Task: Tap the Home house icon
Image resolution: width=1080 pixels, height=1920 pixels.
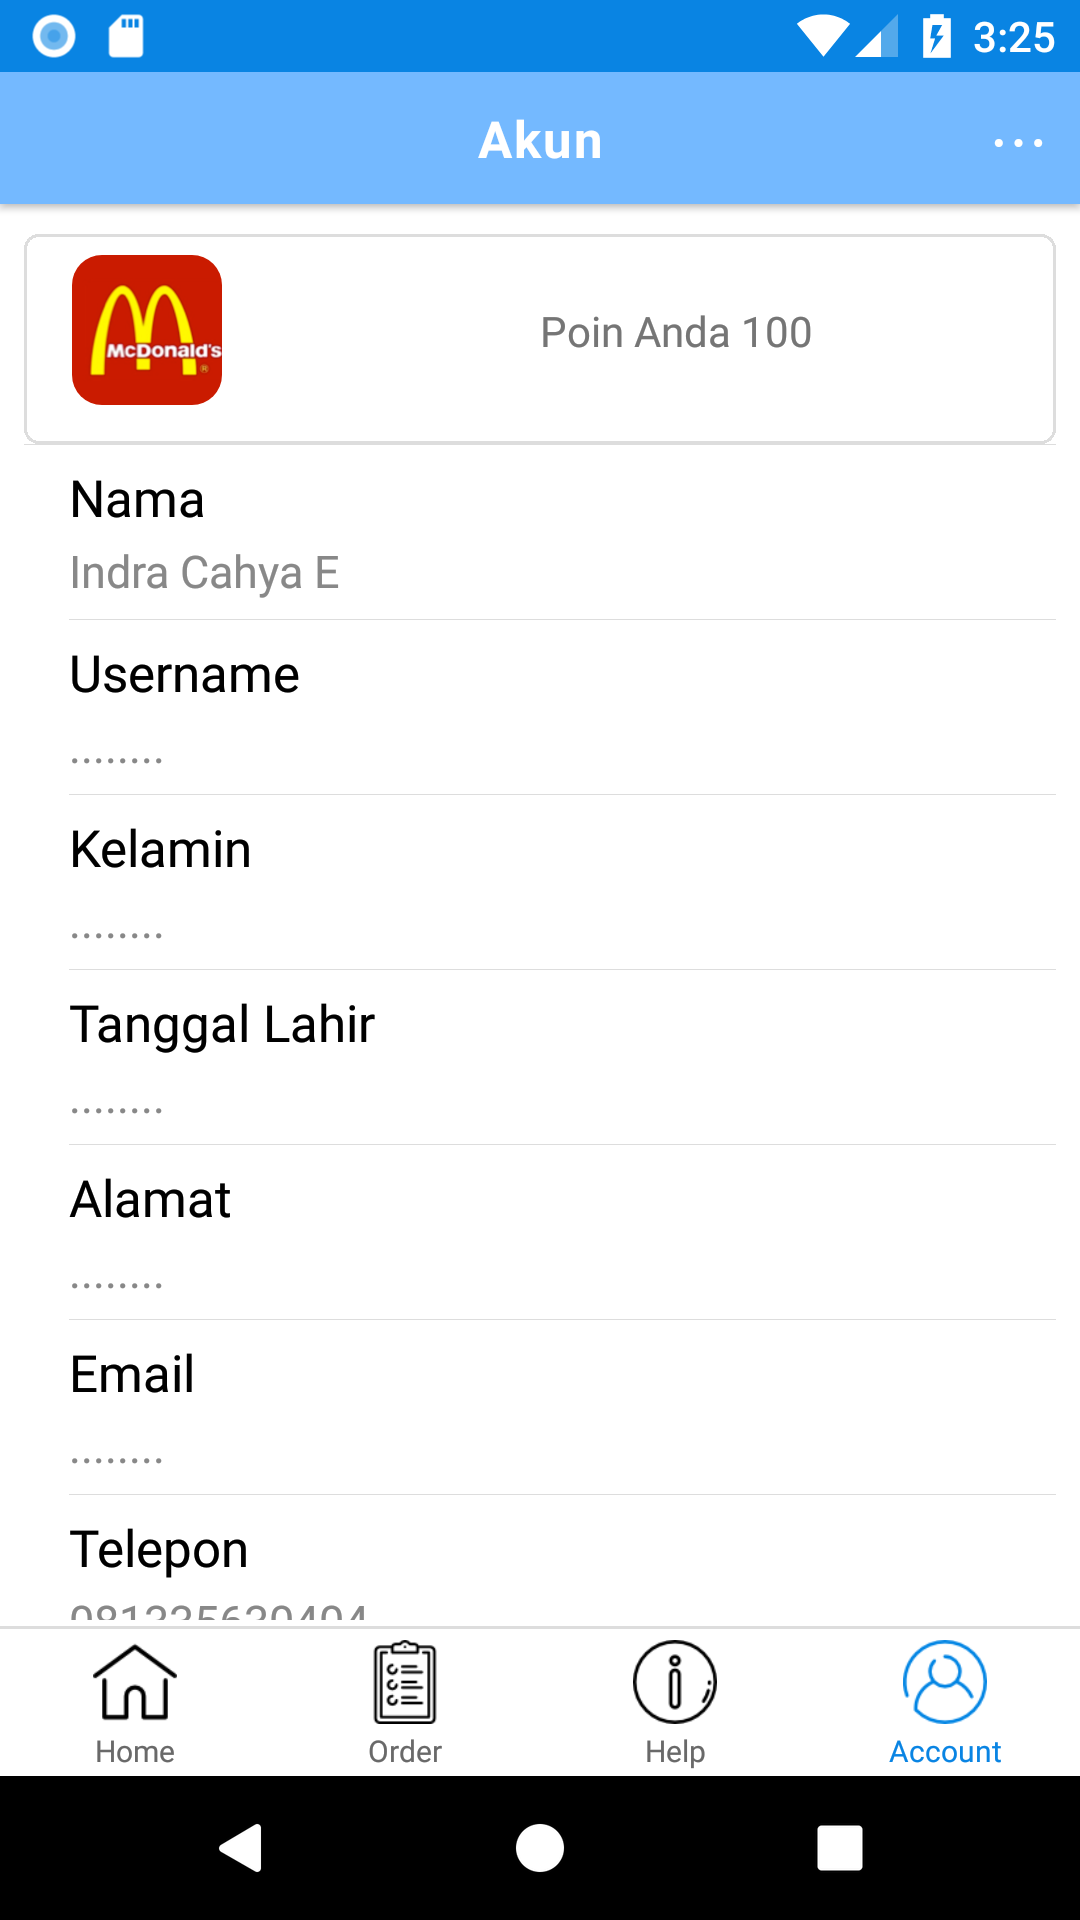Action: 135,1682
